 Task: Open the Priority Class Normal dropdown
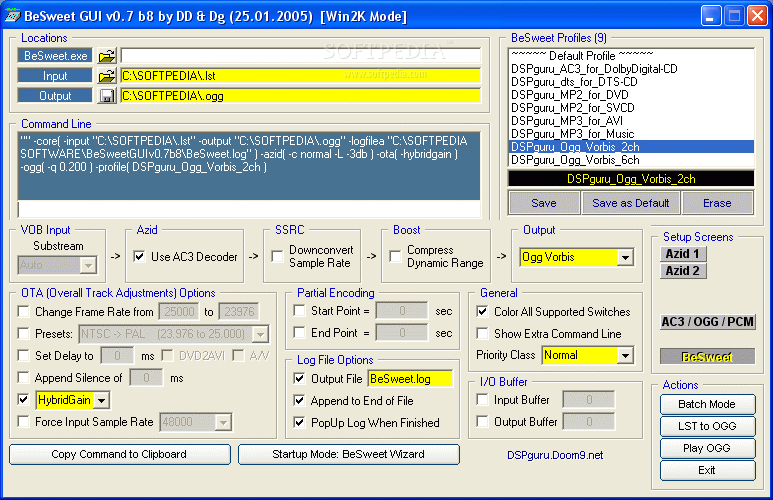[x=625, y=356]
